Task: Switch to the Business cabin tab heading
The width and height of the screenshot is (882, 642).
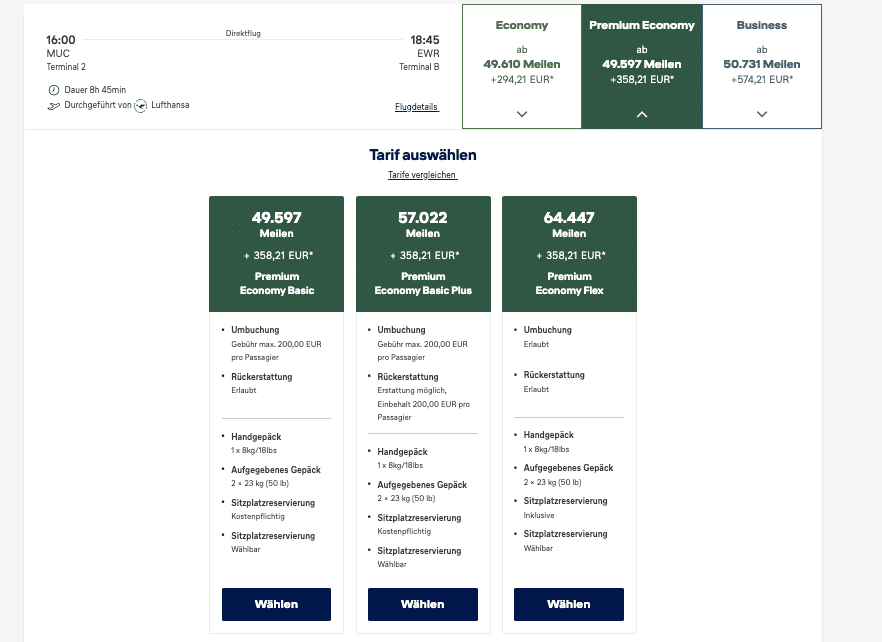Action: pos(762,25)
